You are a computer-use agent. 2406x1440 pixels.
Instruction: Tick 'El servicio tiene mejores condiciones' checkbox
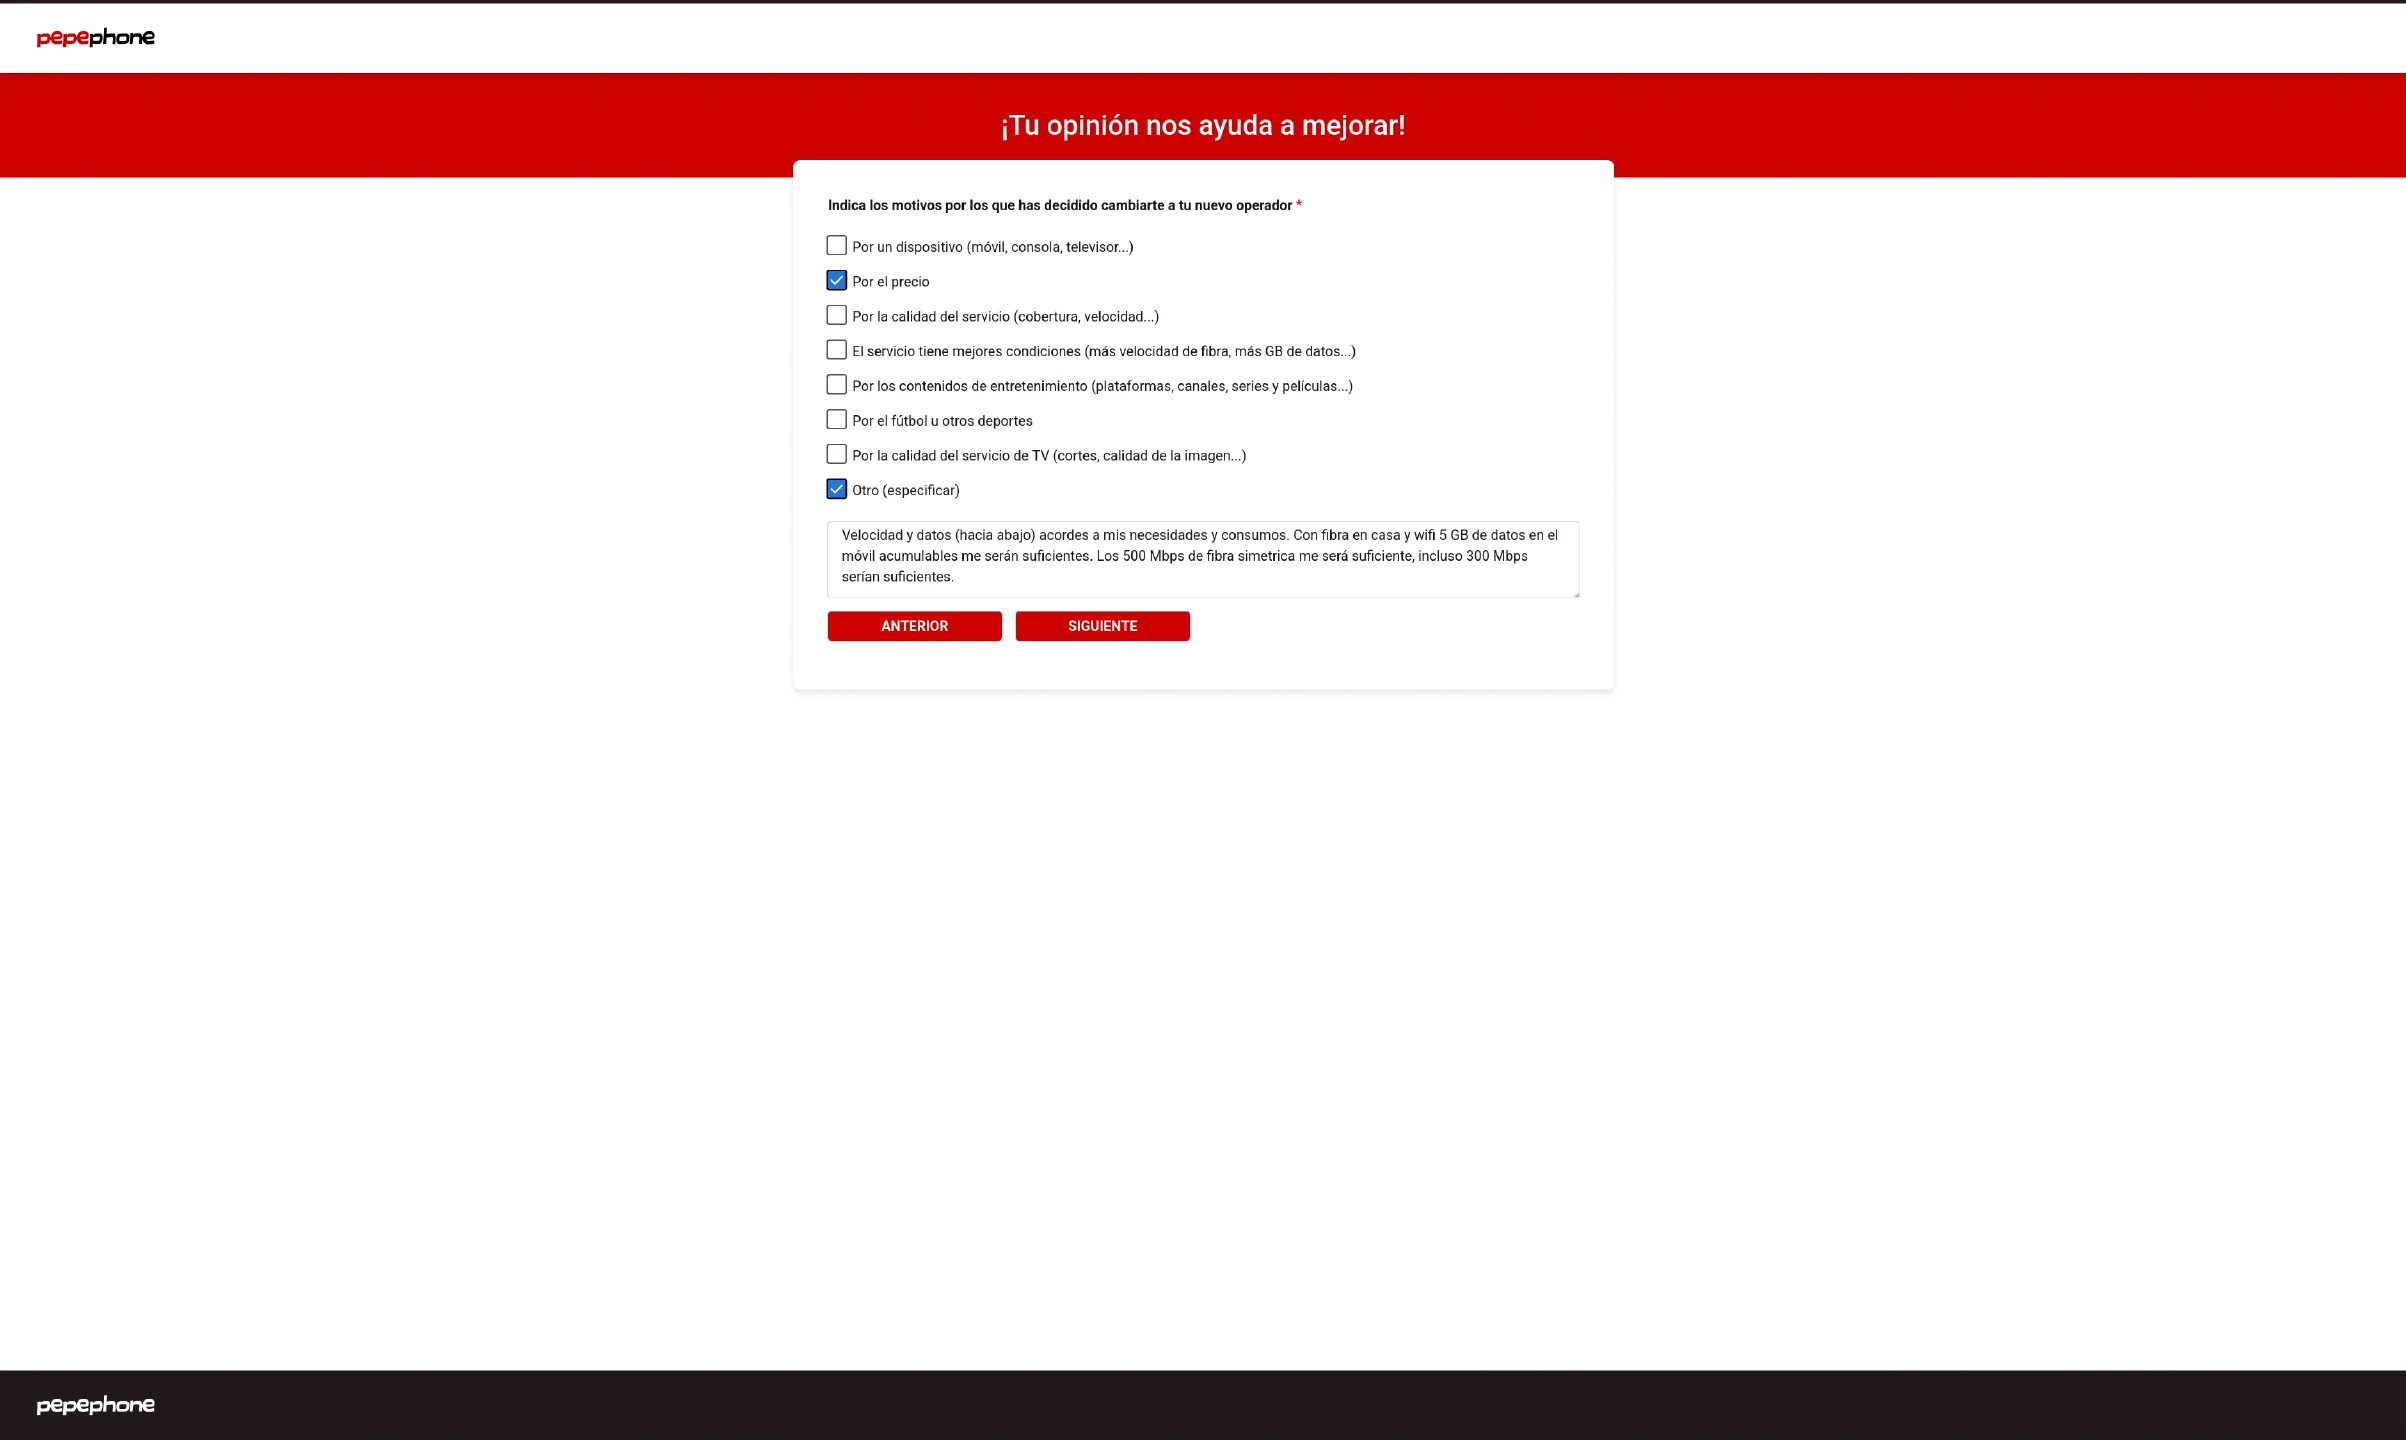[836, 350]
